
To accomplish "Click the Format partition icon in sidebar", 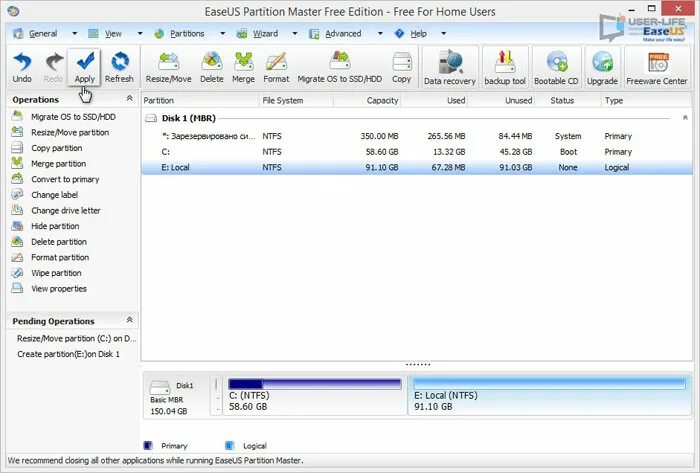I will [17, 257].
